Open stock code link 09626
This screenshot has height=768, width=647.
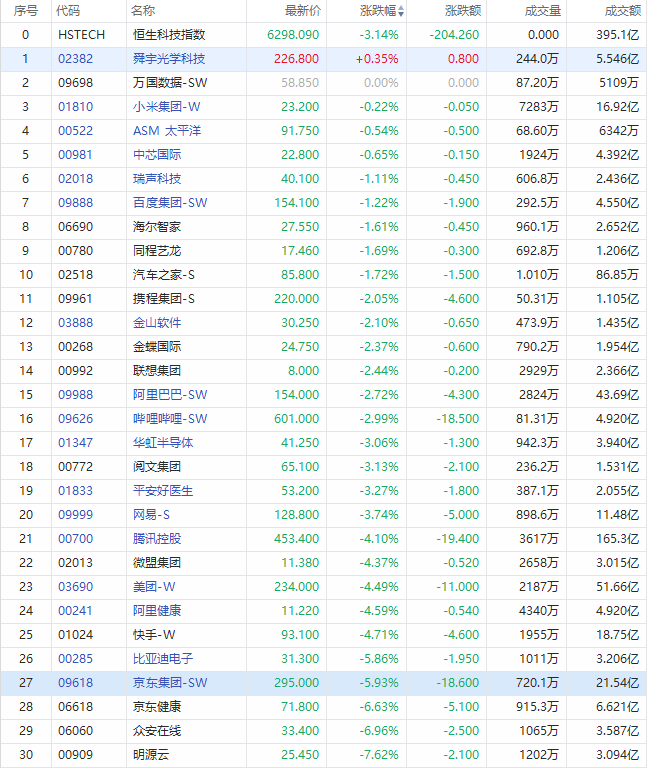[x=75, y=419]
